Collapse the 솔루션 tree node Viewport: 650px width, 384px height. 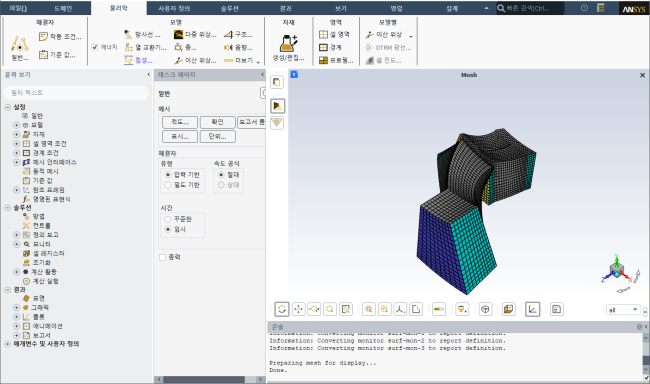[x=7, y=207]
